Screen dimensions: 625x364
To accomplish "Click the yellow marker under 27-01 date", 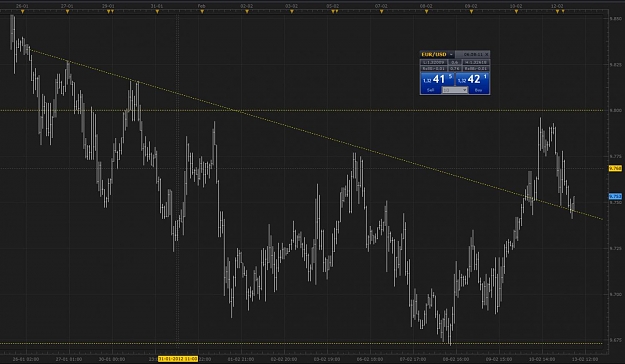I will (67, 12).
